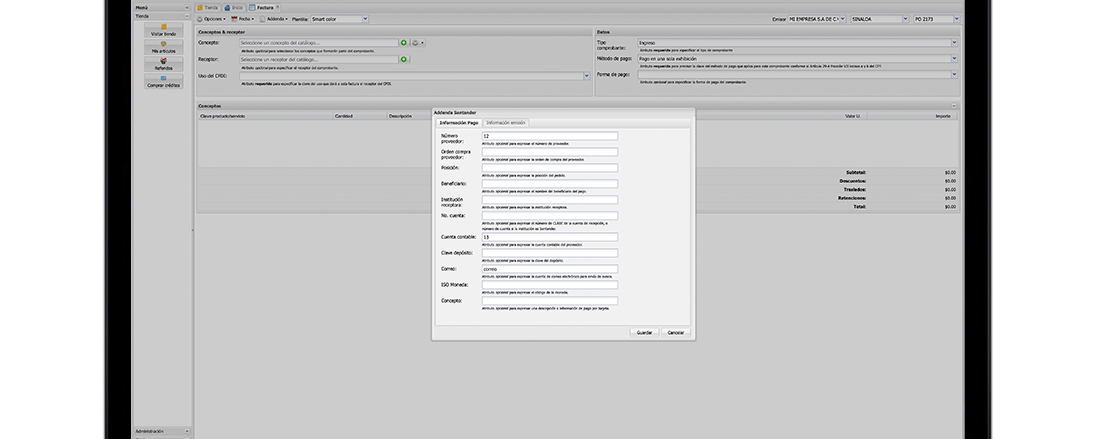
Task: Open the Tipo comprobante dropdown
Action: (x=954, y=43)
